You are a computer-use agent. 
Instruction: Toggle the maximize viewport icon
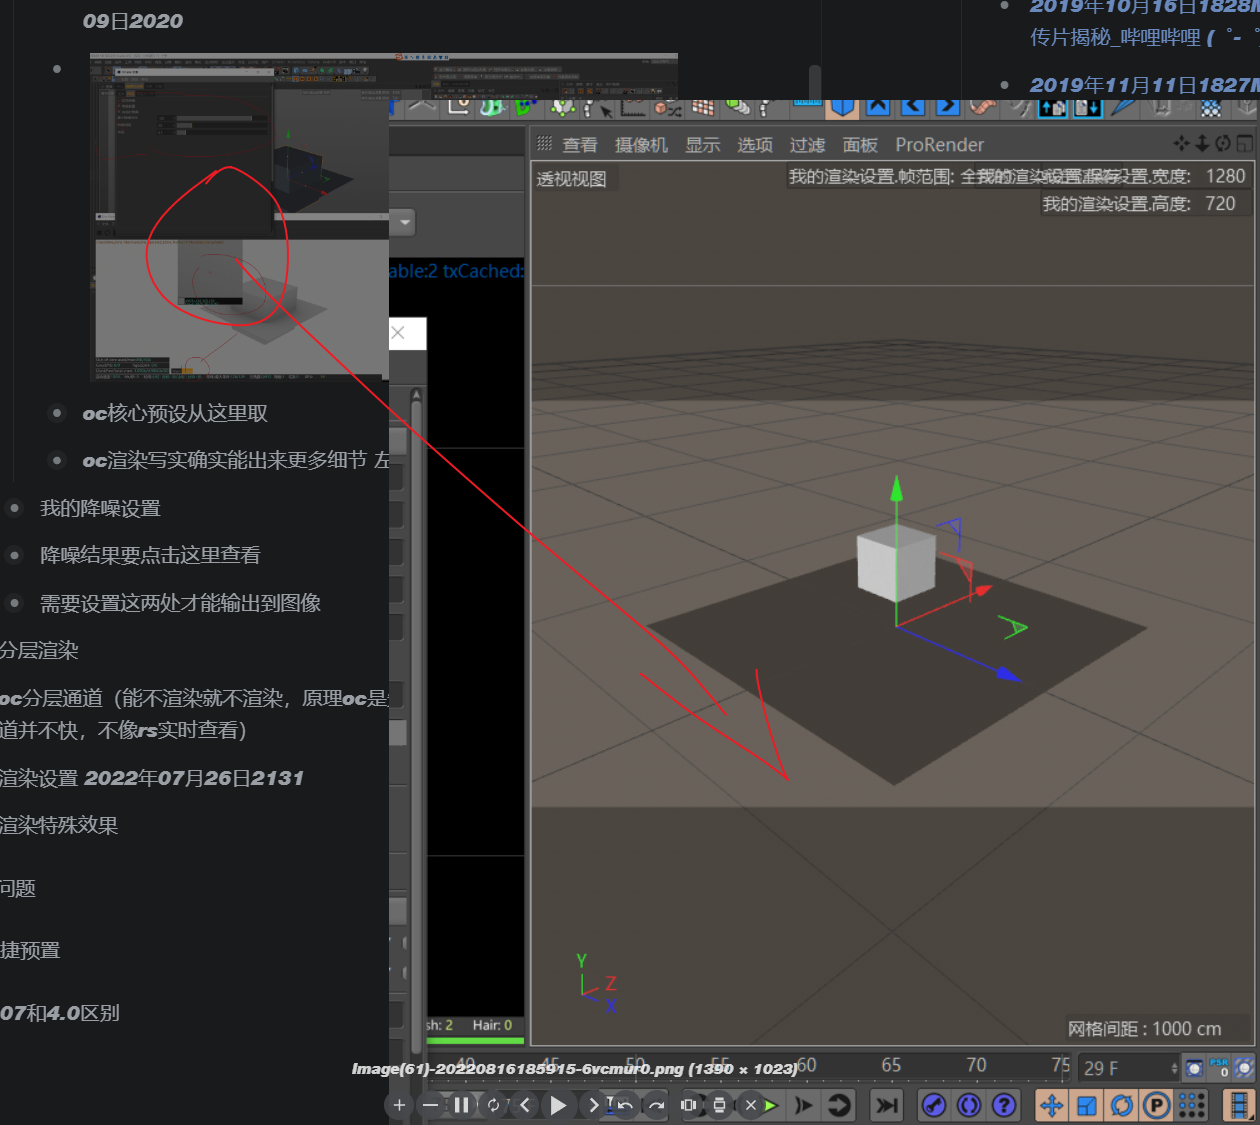(x=1244, y=144)
